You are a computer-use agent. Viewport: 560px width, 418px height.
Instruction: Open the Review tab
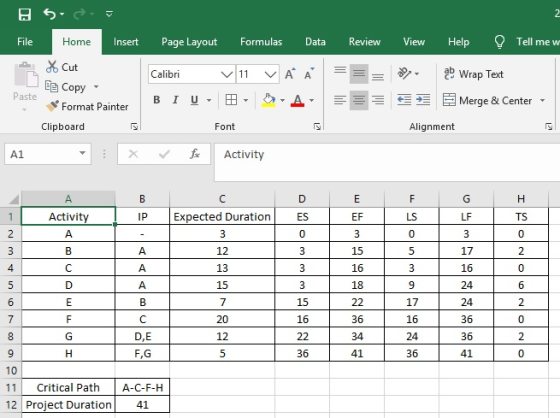pyautogui.click(x=365, y=42)
